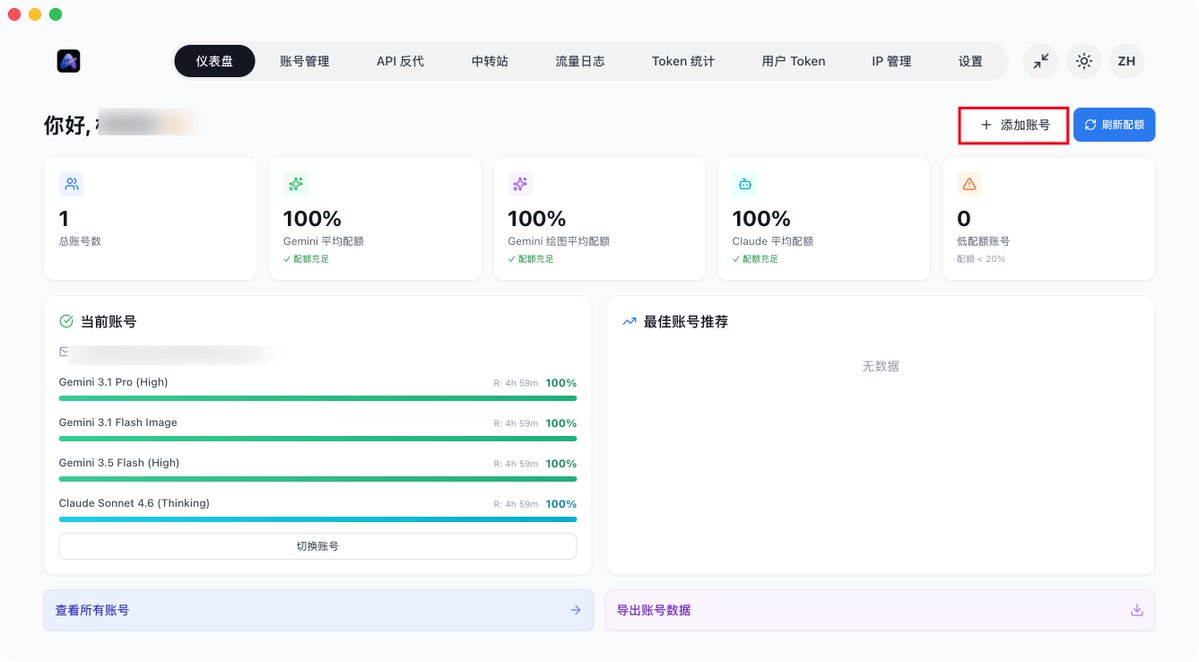
Task: Click the 配额 < 20% text
Action: pos(980,259)
